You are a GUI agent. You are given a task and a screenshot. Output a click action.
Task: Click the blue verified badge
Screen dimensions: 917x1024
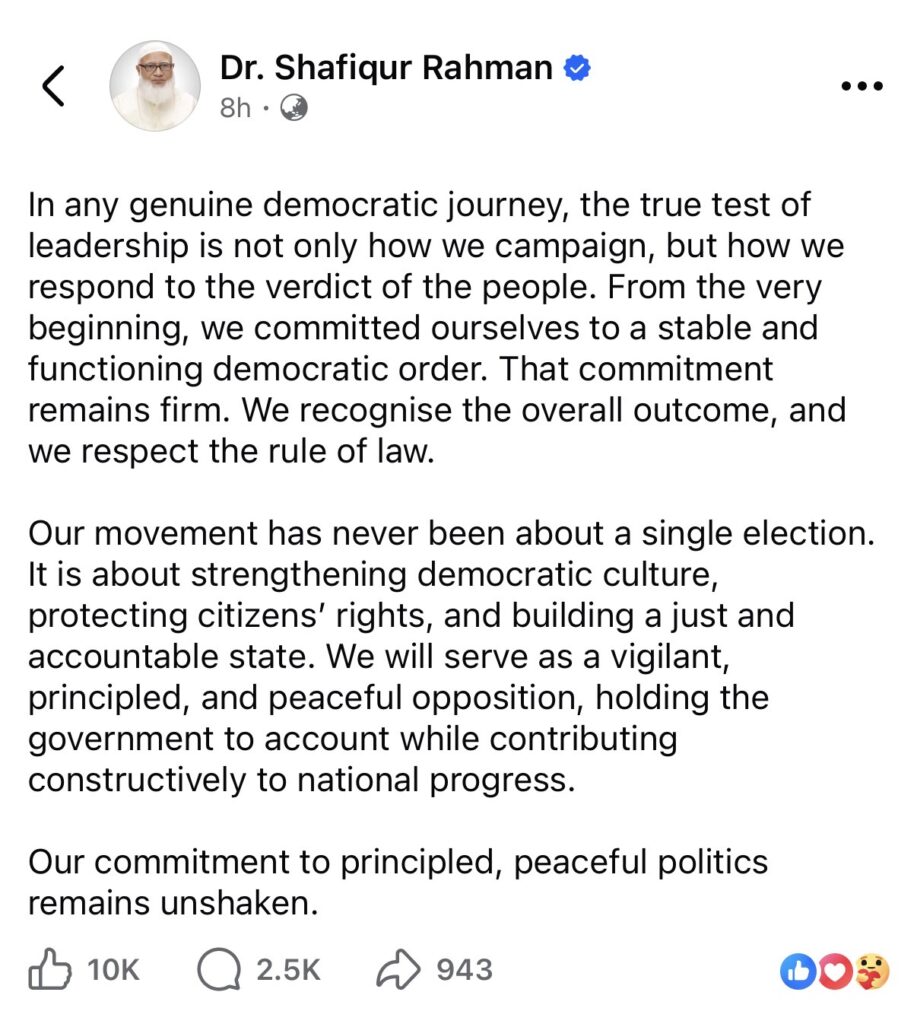(577, 68)
